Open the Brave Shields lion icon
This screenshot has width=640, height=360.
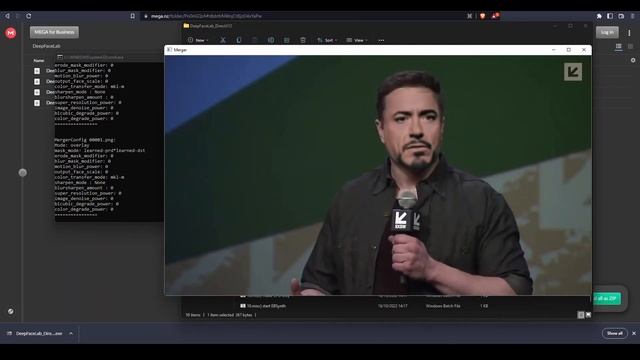click(482, 16)
